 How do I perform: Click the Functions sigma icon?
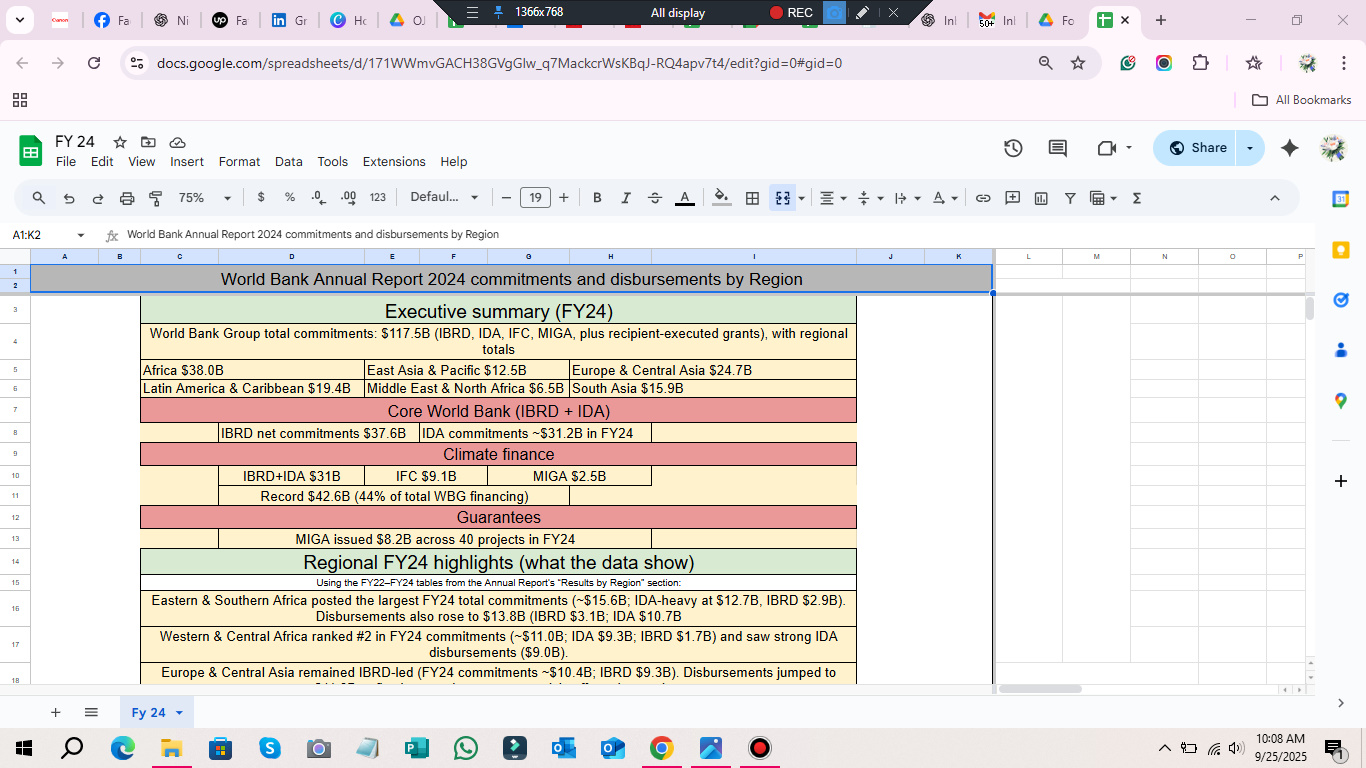1136,198
